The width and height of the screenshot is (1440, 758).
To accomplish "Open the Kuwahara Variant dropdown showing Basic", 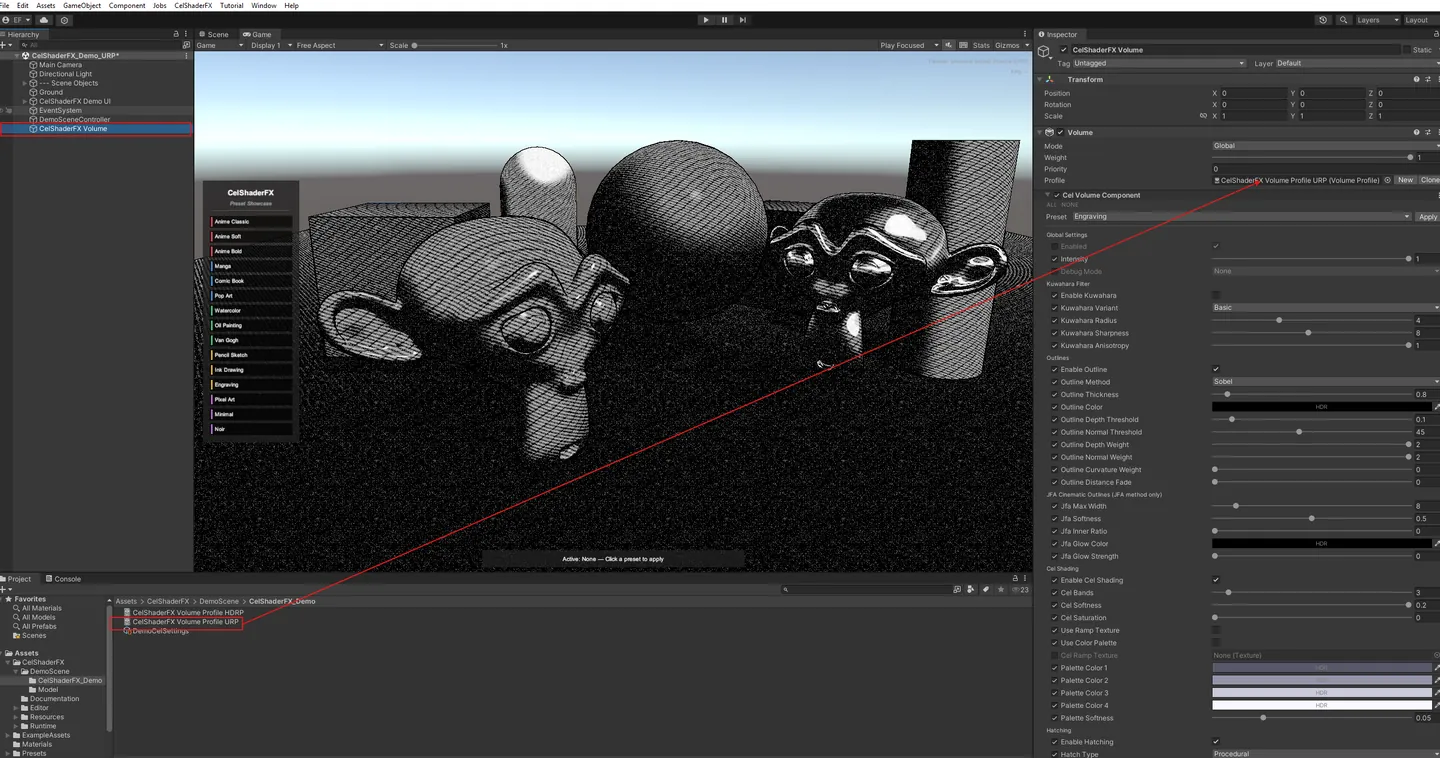I will (x=1326, y=308).
